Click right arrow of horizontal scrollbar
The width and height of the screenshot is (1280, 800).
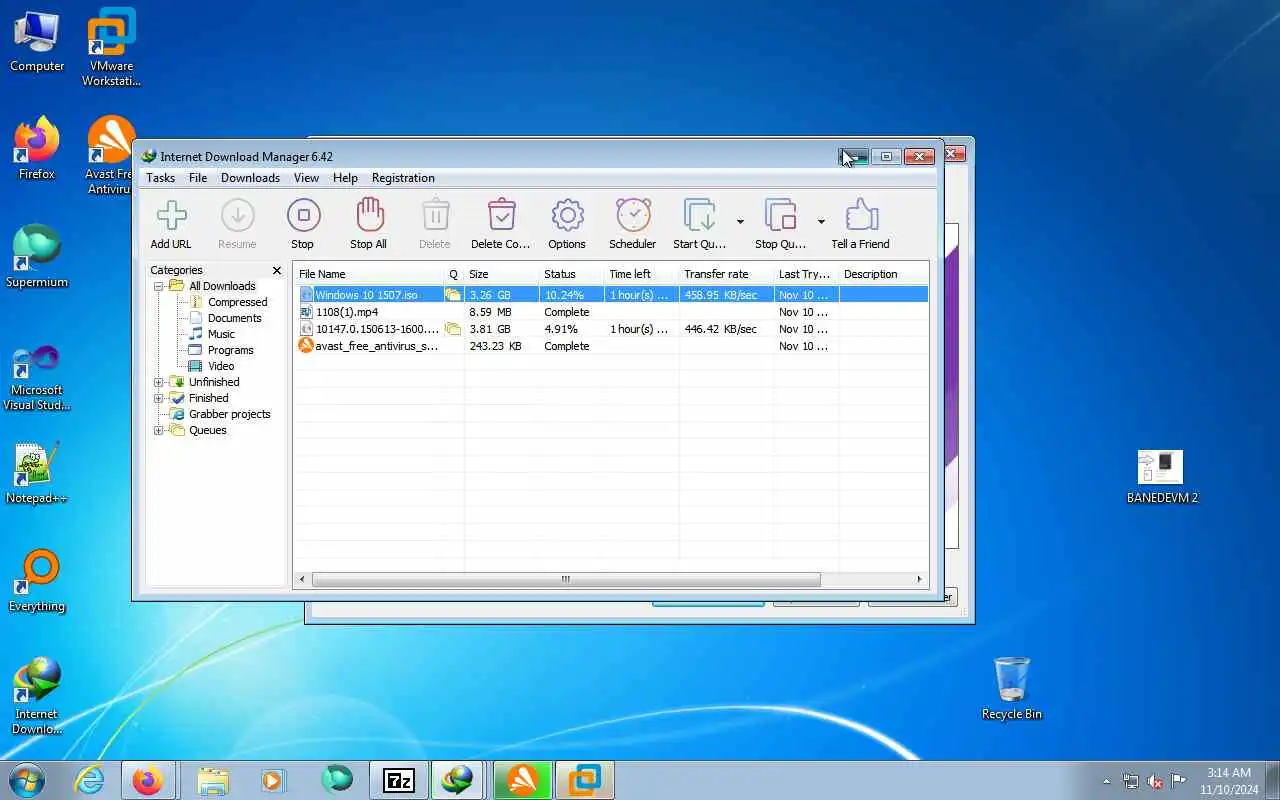tap(919, 579)
